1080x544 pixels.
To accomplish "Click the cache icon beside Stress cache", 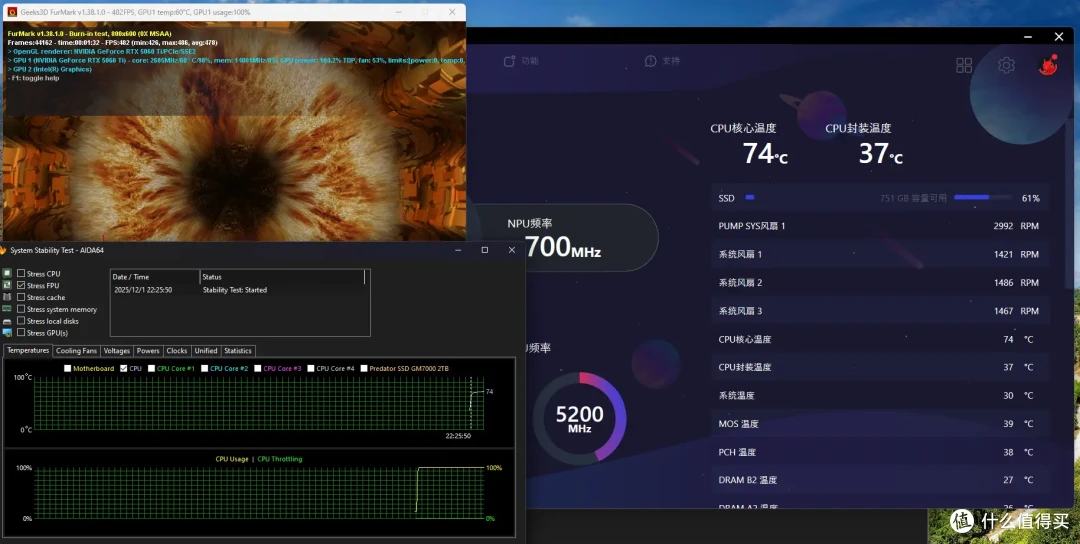I will coord(8,297).
